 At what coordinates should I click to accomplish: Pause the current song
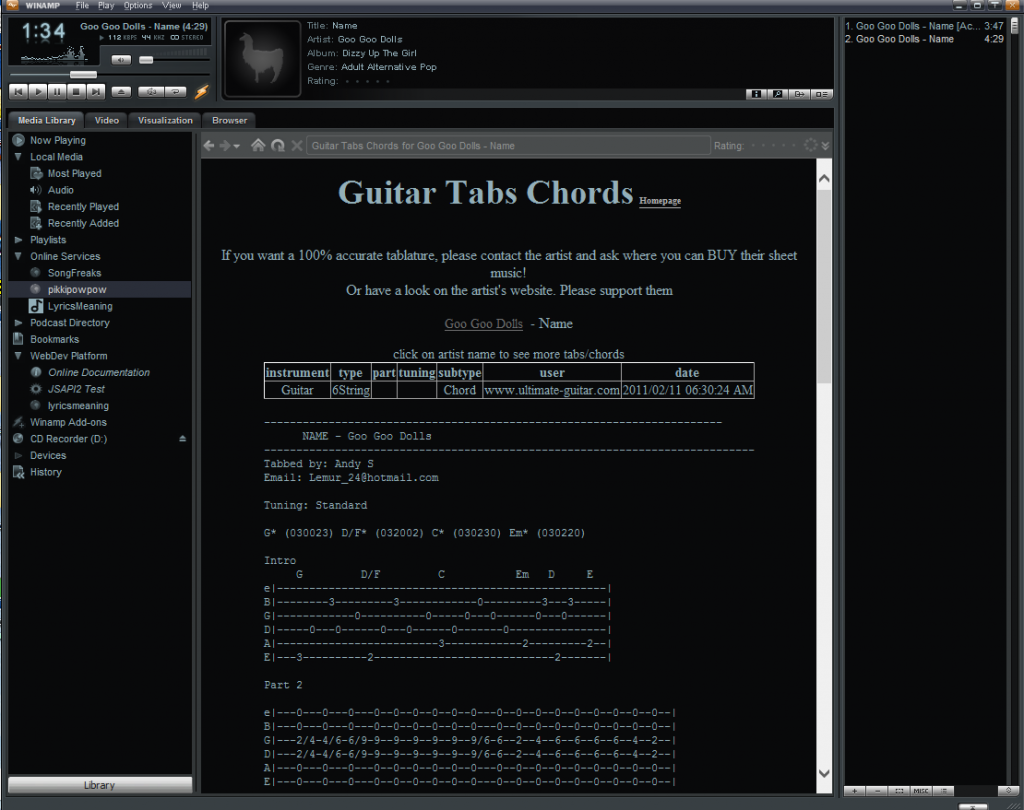[x=57, y=91]
